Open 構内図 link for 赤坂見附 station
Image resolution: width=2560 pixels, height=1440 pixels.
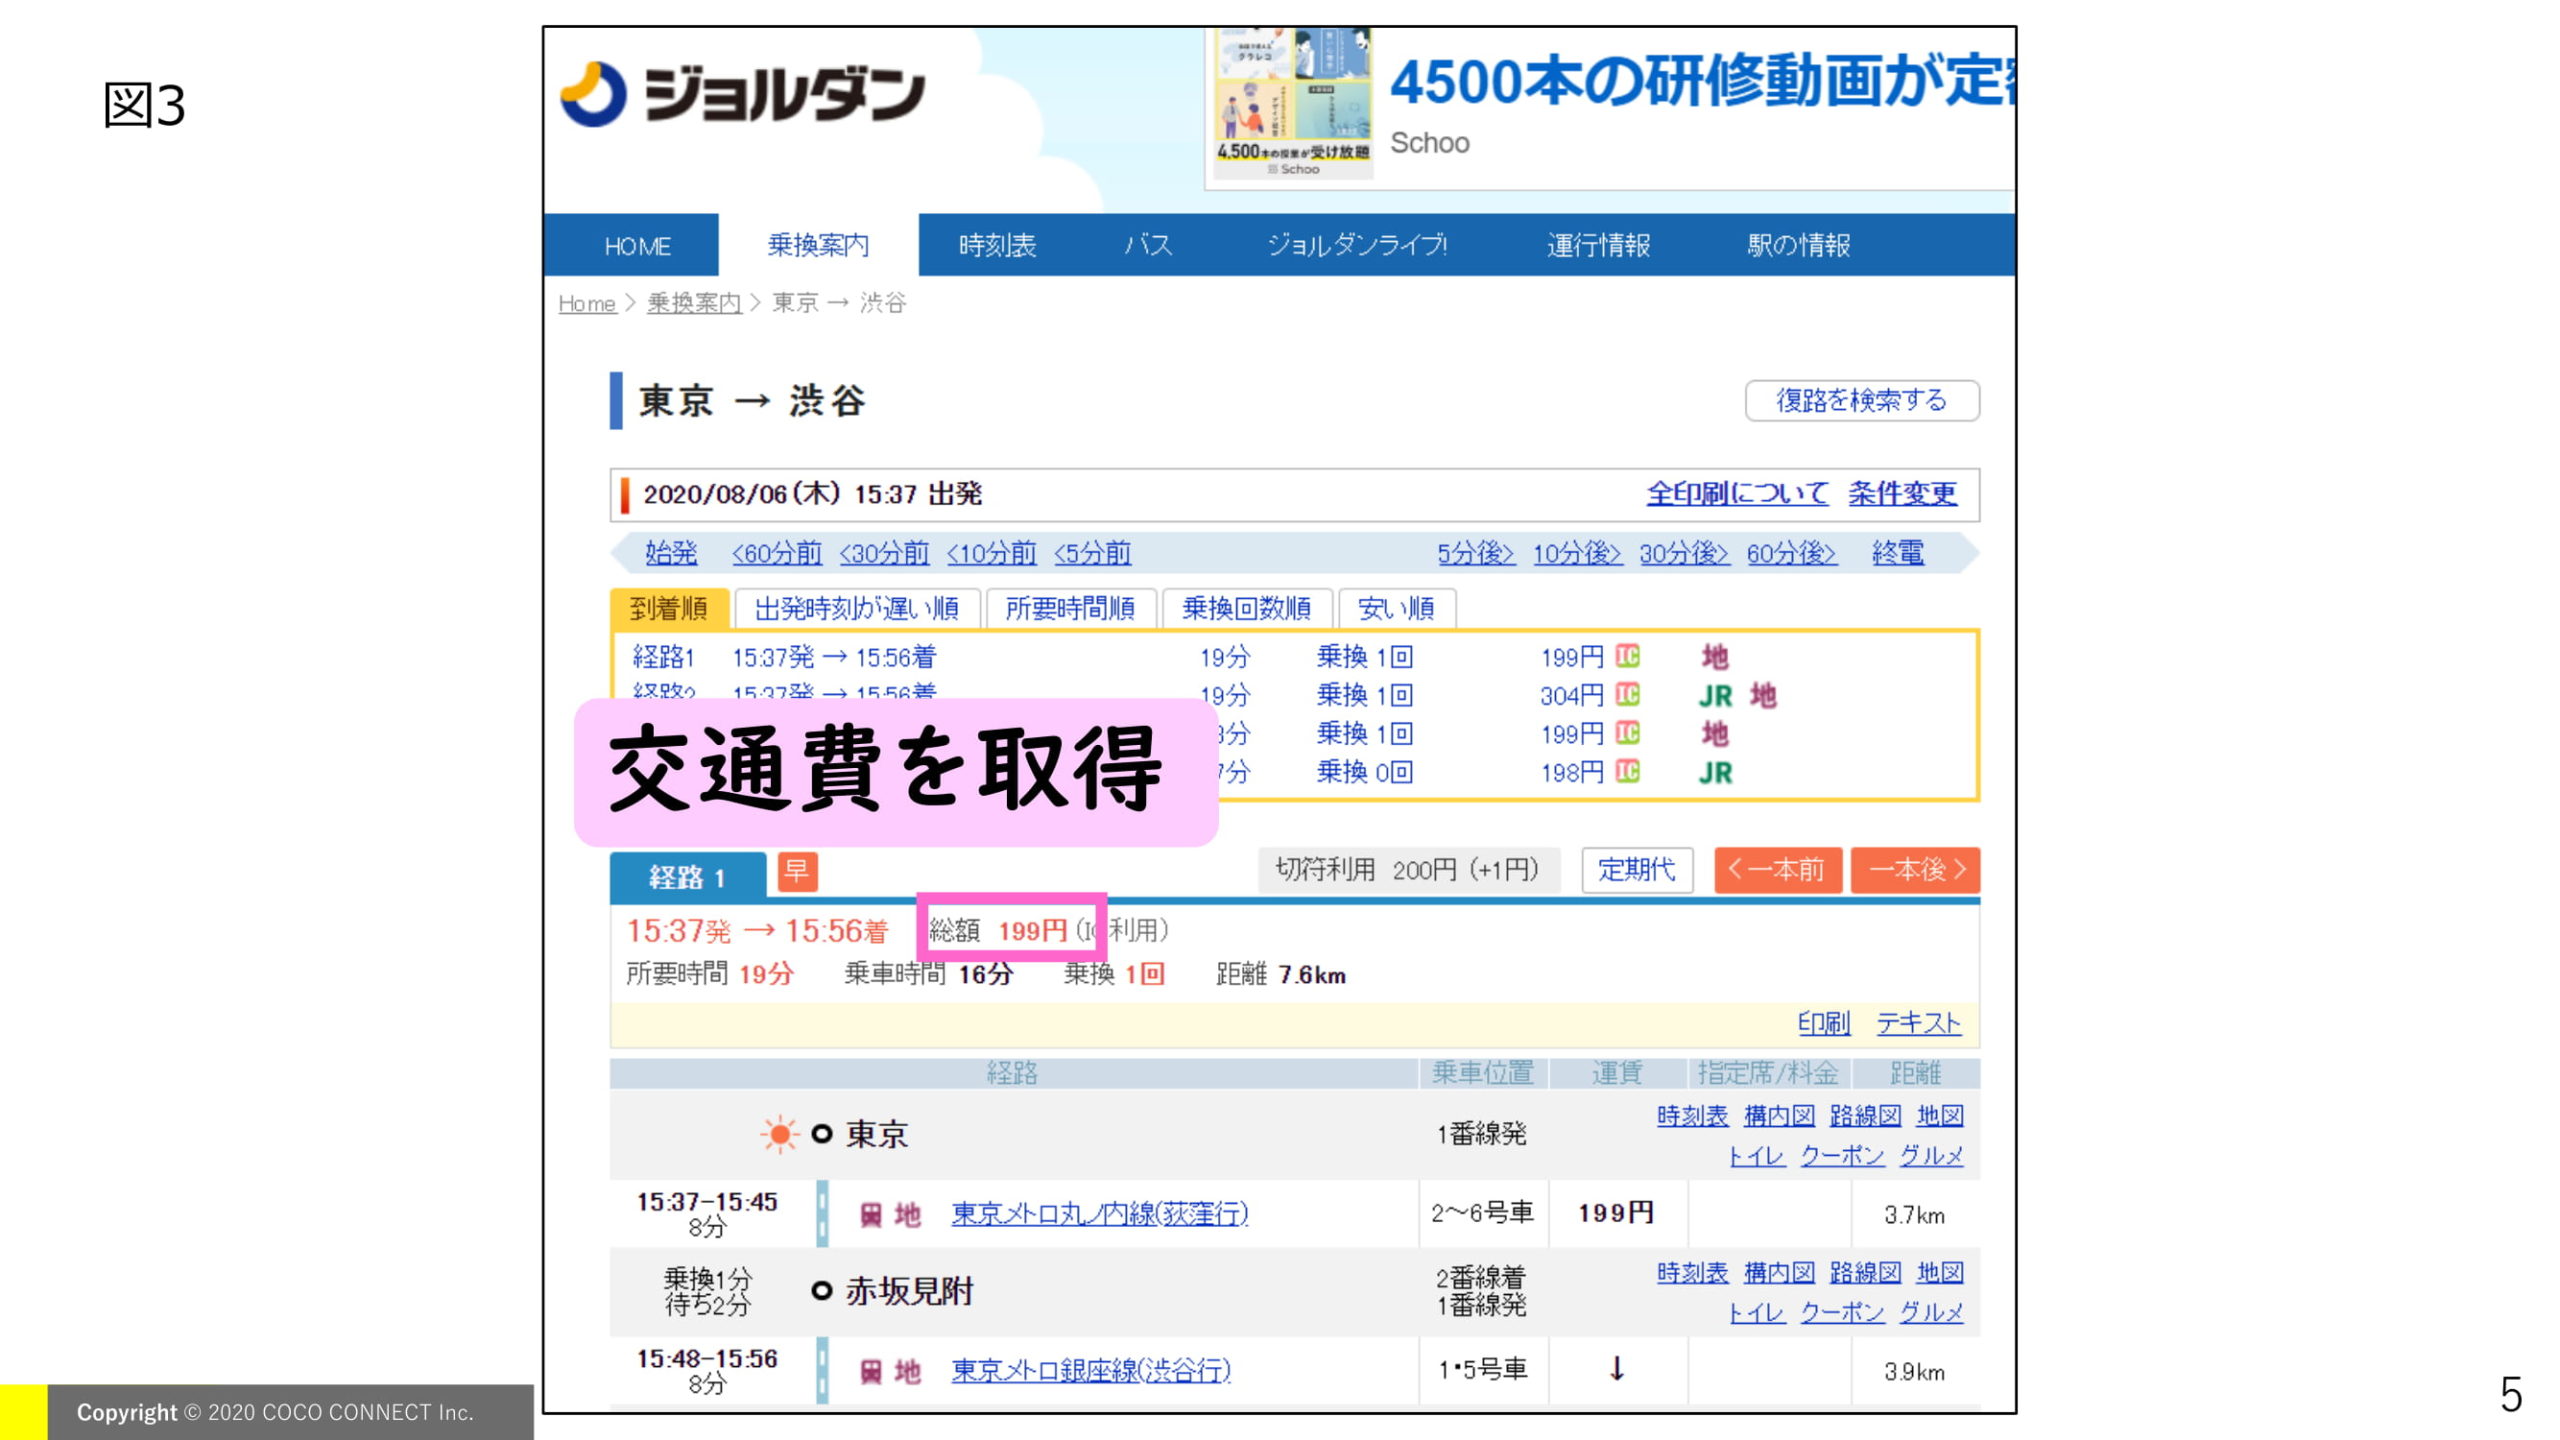[1779, 1273]
